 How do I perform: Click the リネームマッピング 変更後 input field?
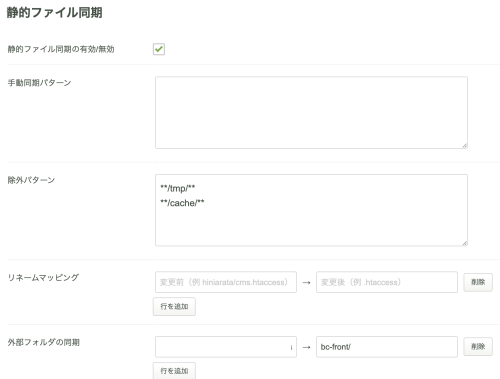387,282
